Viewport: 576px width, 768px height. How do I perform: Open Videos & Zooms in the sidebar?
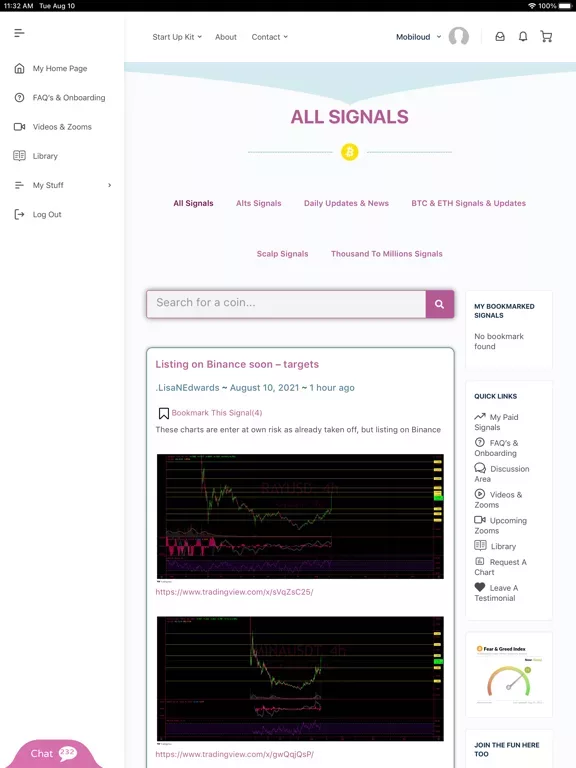tap(62, 127)
